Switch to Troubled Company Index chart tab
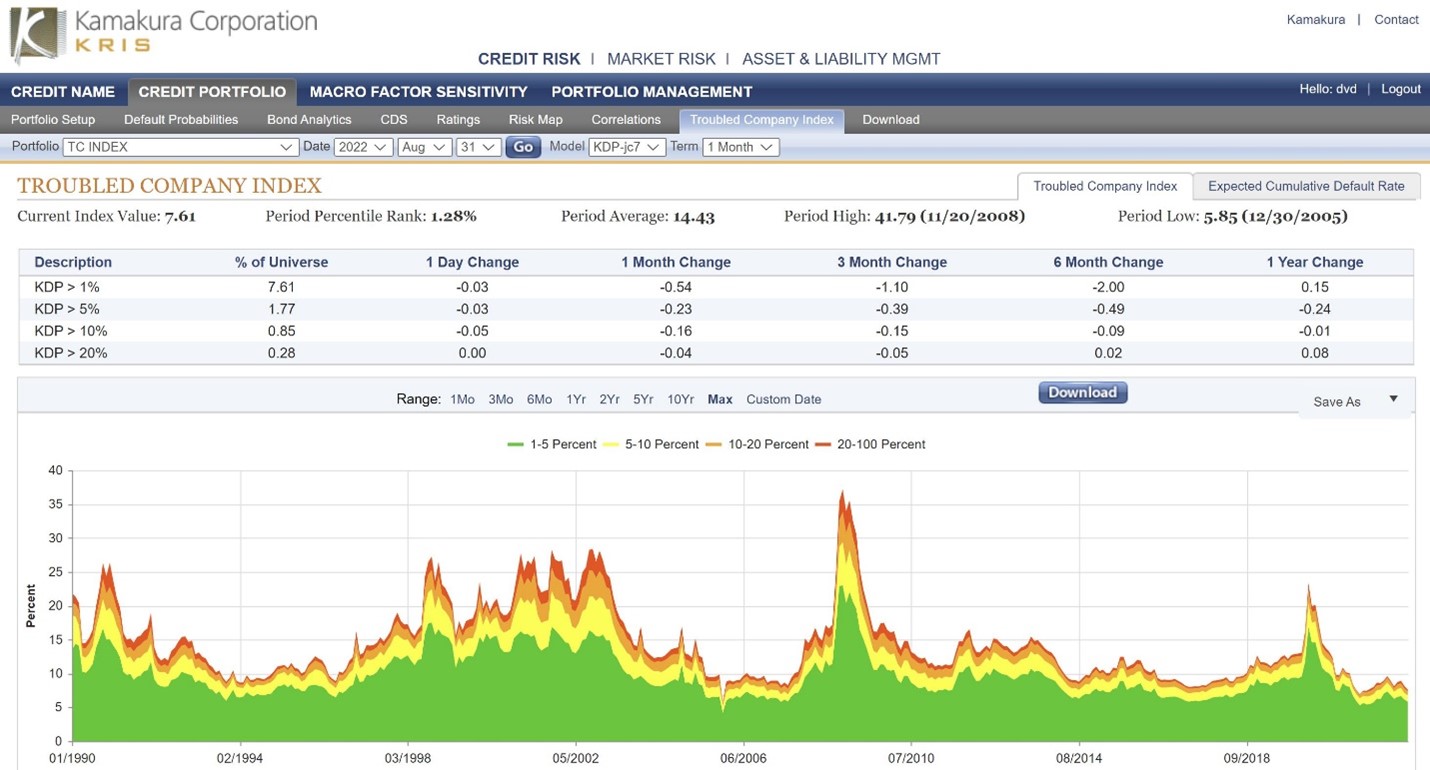The image size is (1430, 770). 1105,186
